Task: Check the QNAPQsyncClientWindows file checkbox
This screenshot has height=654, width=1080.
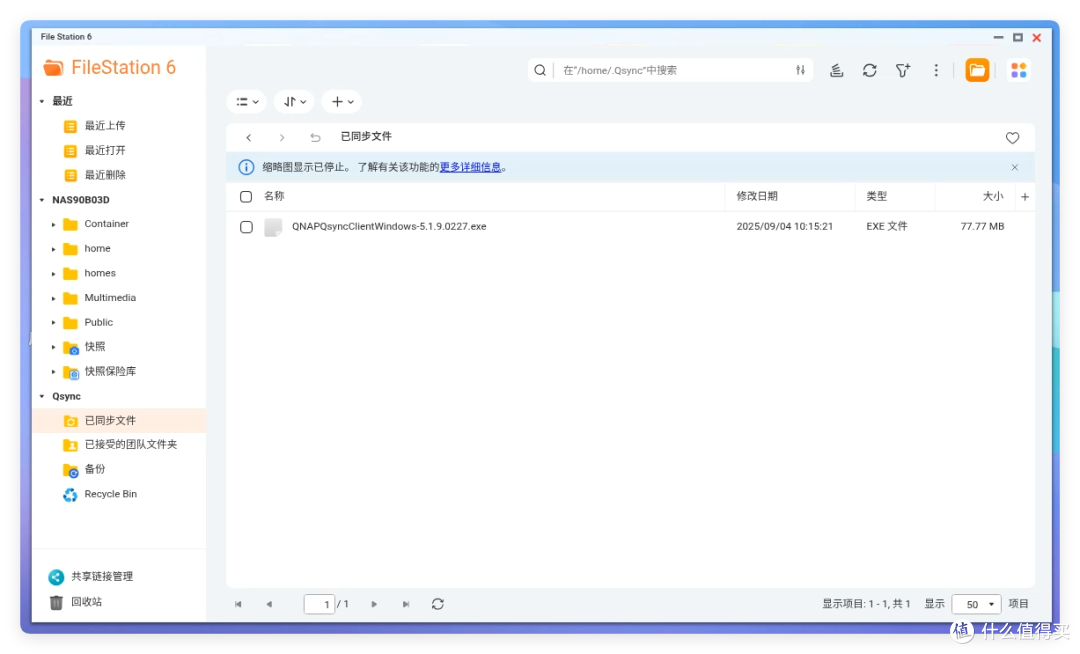Action: (246, 227)
